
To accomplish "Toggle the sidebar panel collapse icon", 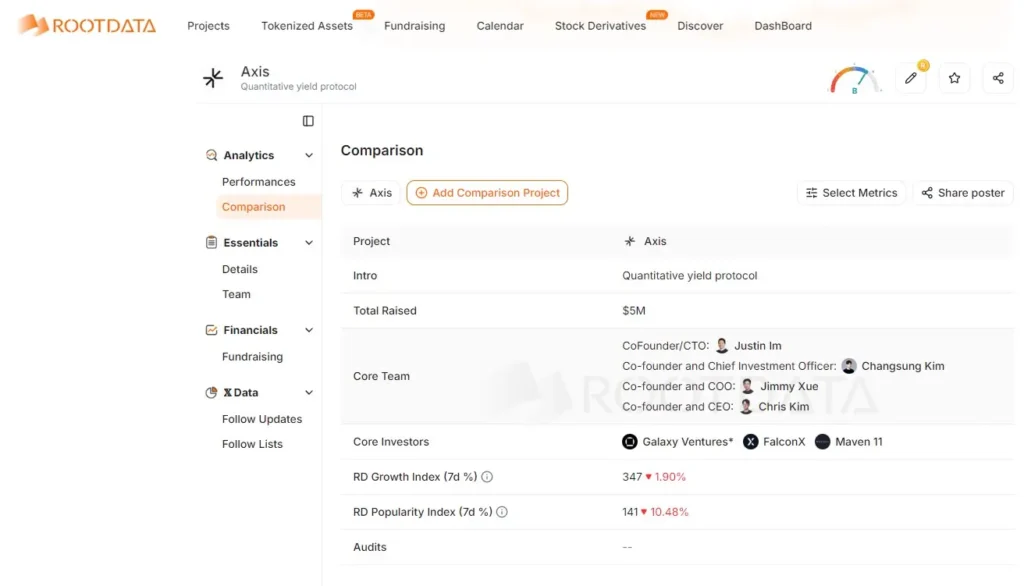I will point(308,121).
